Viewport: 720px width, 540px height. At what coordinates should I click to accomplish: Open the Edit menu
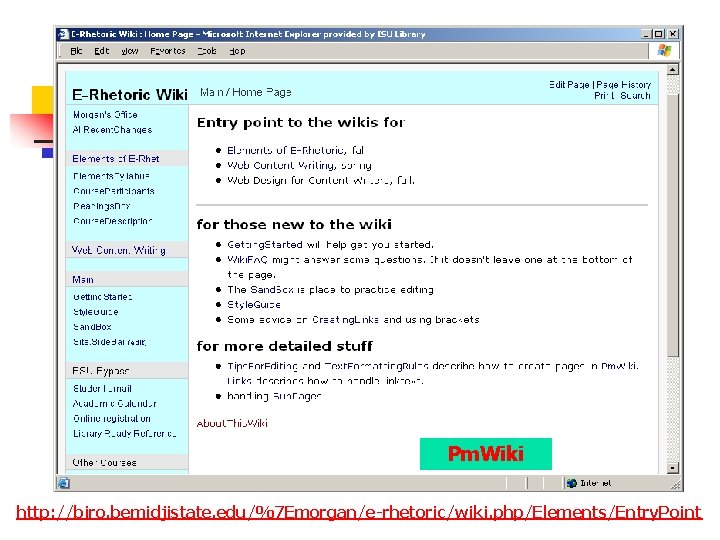click(x=101, y=51)
